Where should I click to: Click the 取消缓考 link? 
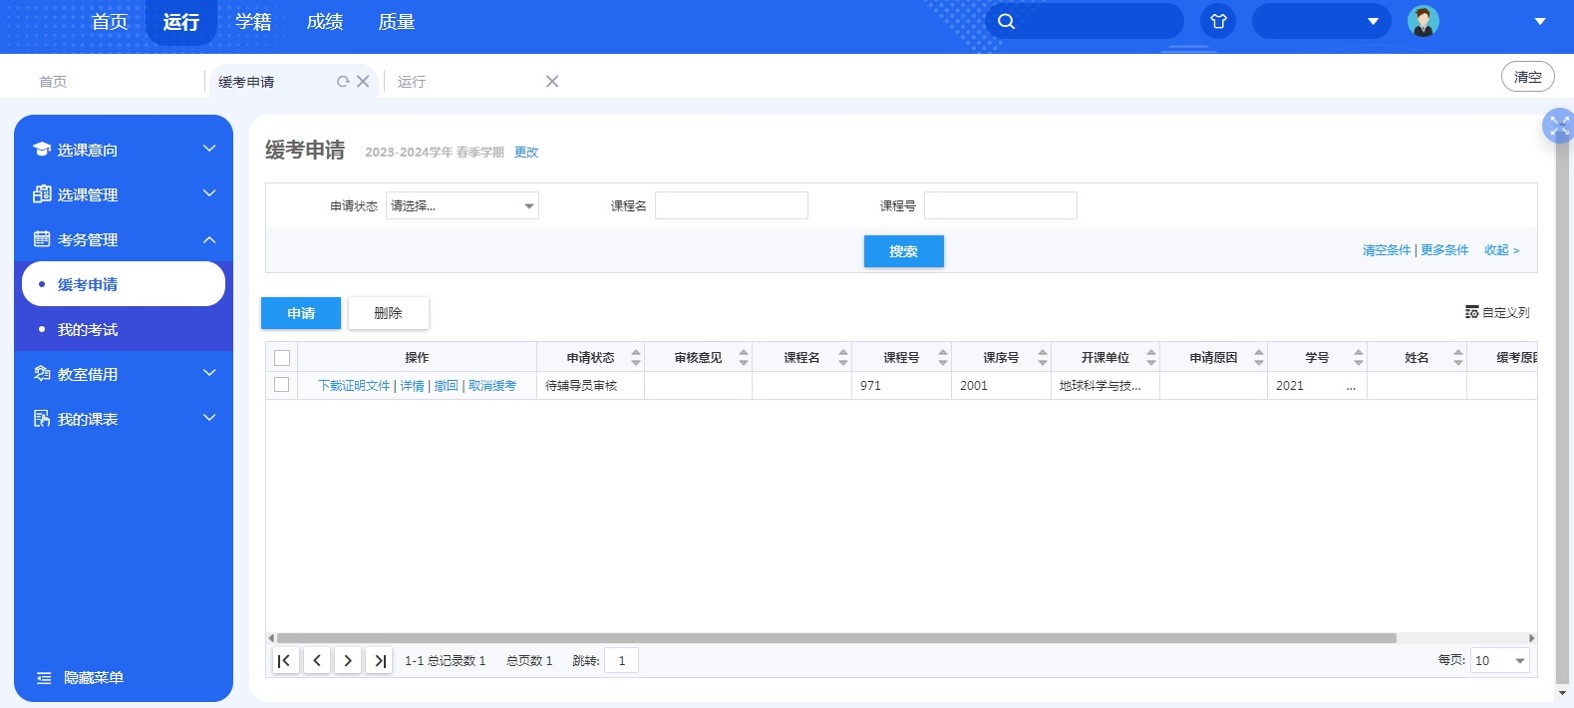[x=492, y=385]
